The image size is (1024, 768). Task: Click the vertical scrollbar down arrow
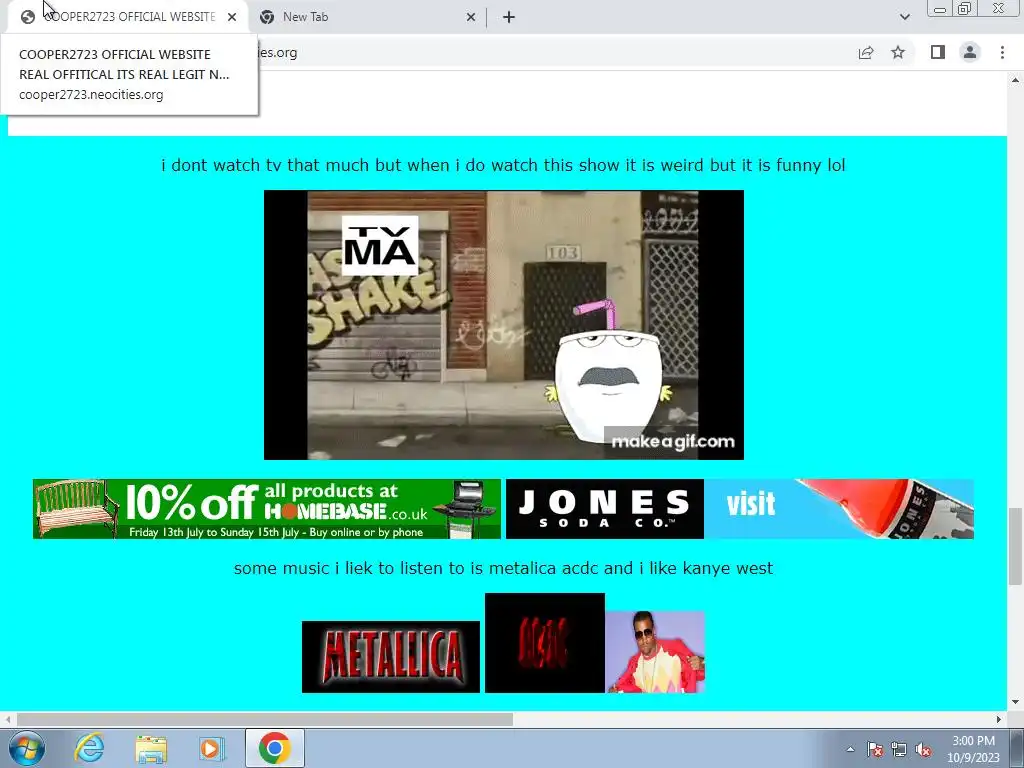click(x=1015, y=702)
